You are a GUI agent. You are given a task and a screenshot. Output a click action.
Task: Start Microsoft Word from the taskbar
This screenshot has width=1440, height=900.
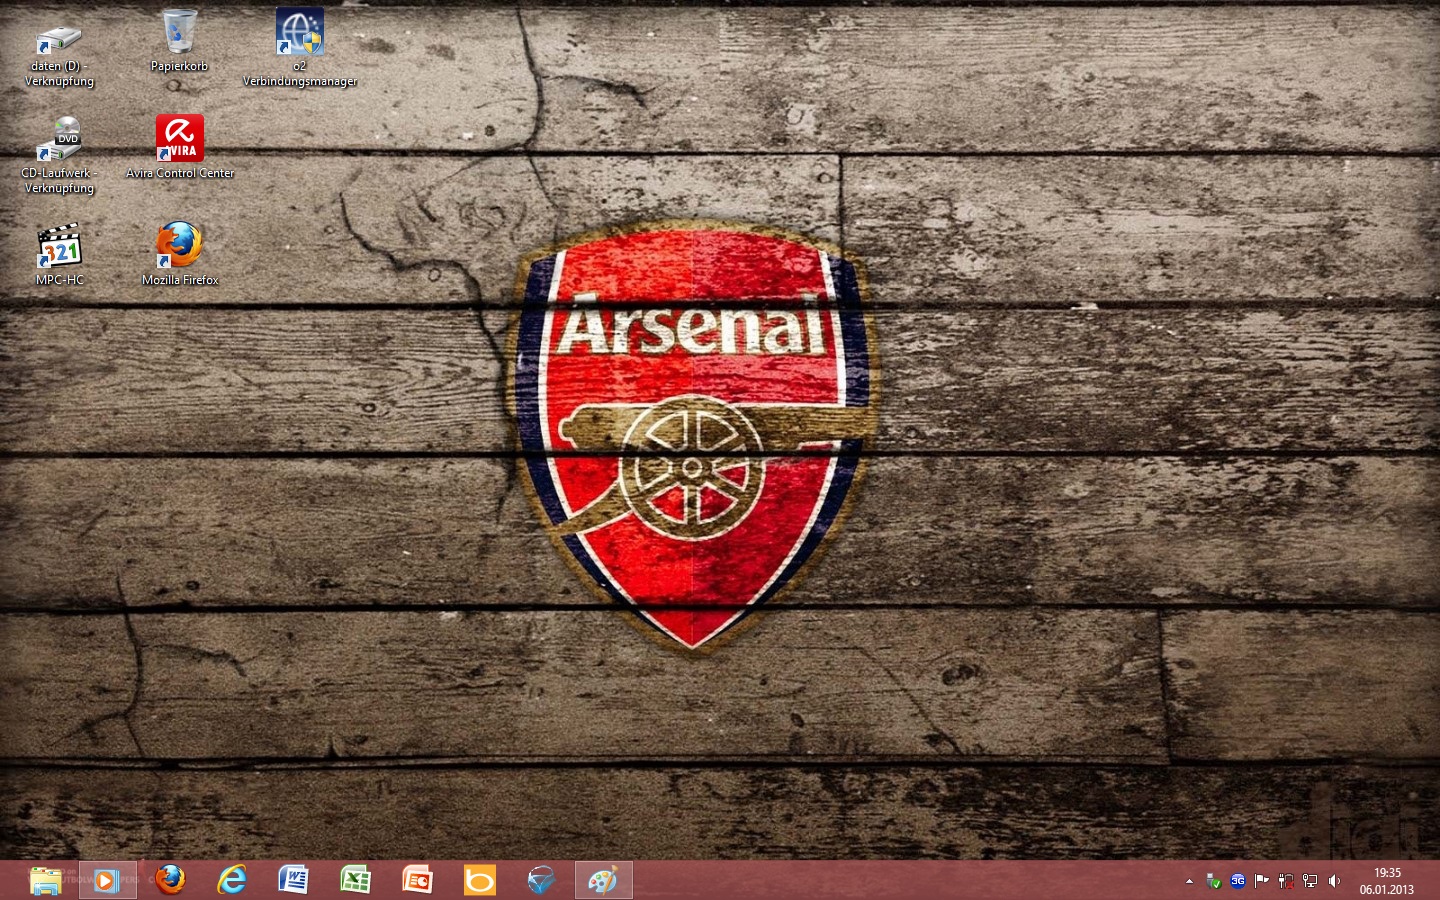pyautogui.click(x=294, y=880)
